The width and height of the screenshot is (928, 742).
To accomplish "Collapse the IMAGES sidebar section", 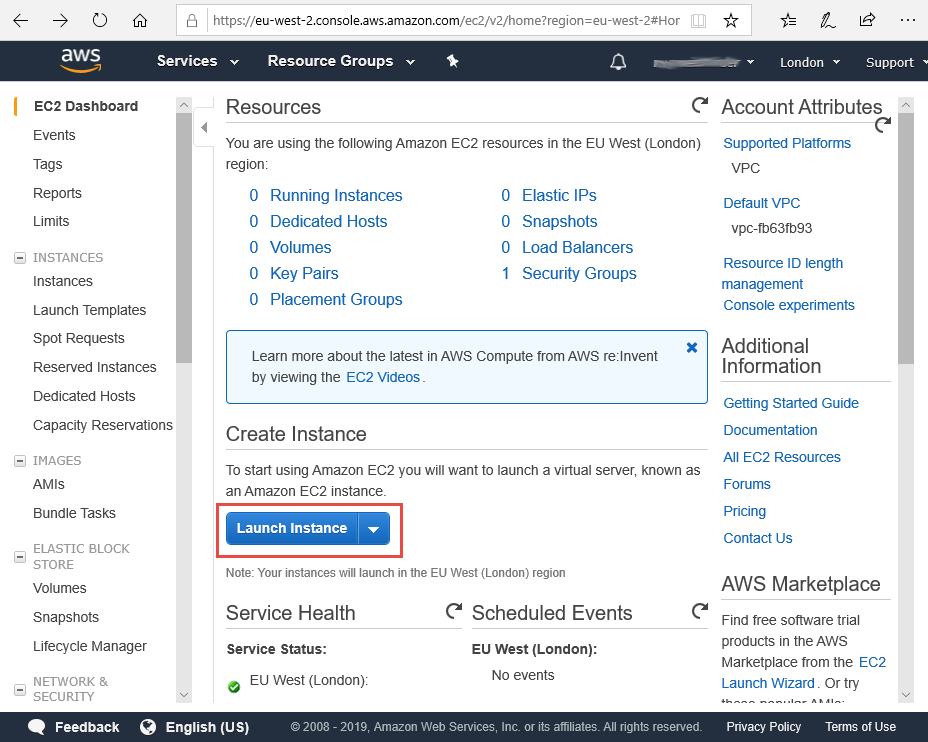I will click(x=20, y=461).
